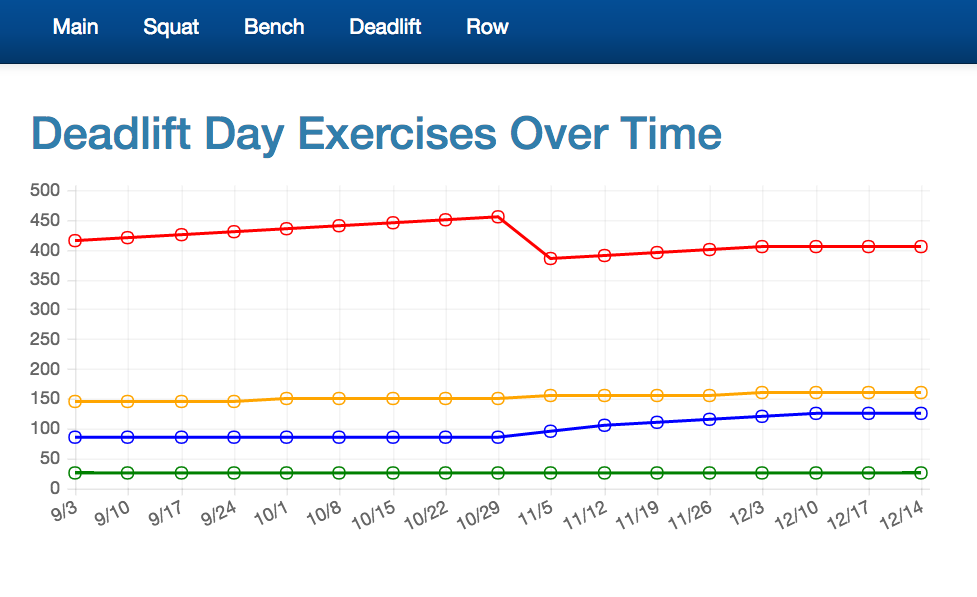Select the green data point at 11/26

[710, 472]
